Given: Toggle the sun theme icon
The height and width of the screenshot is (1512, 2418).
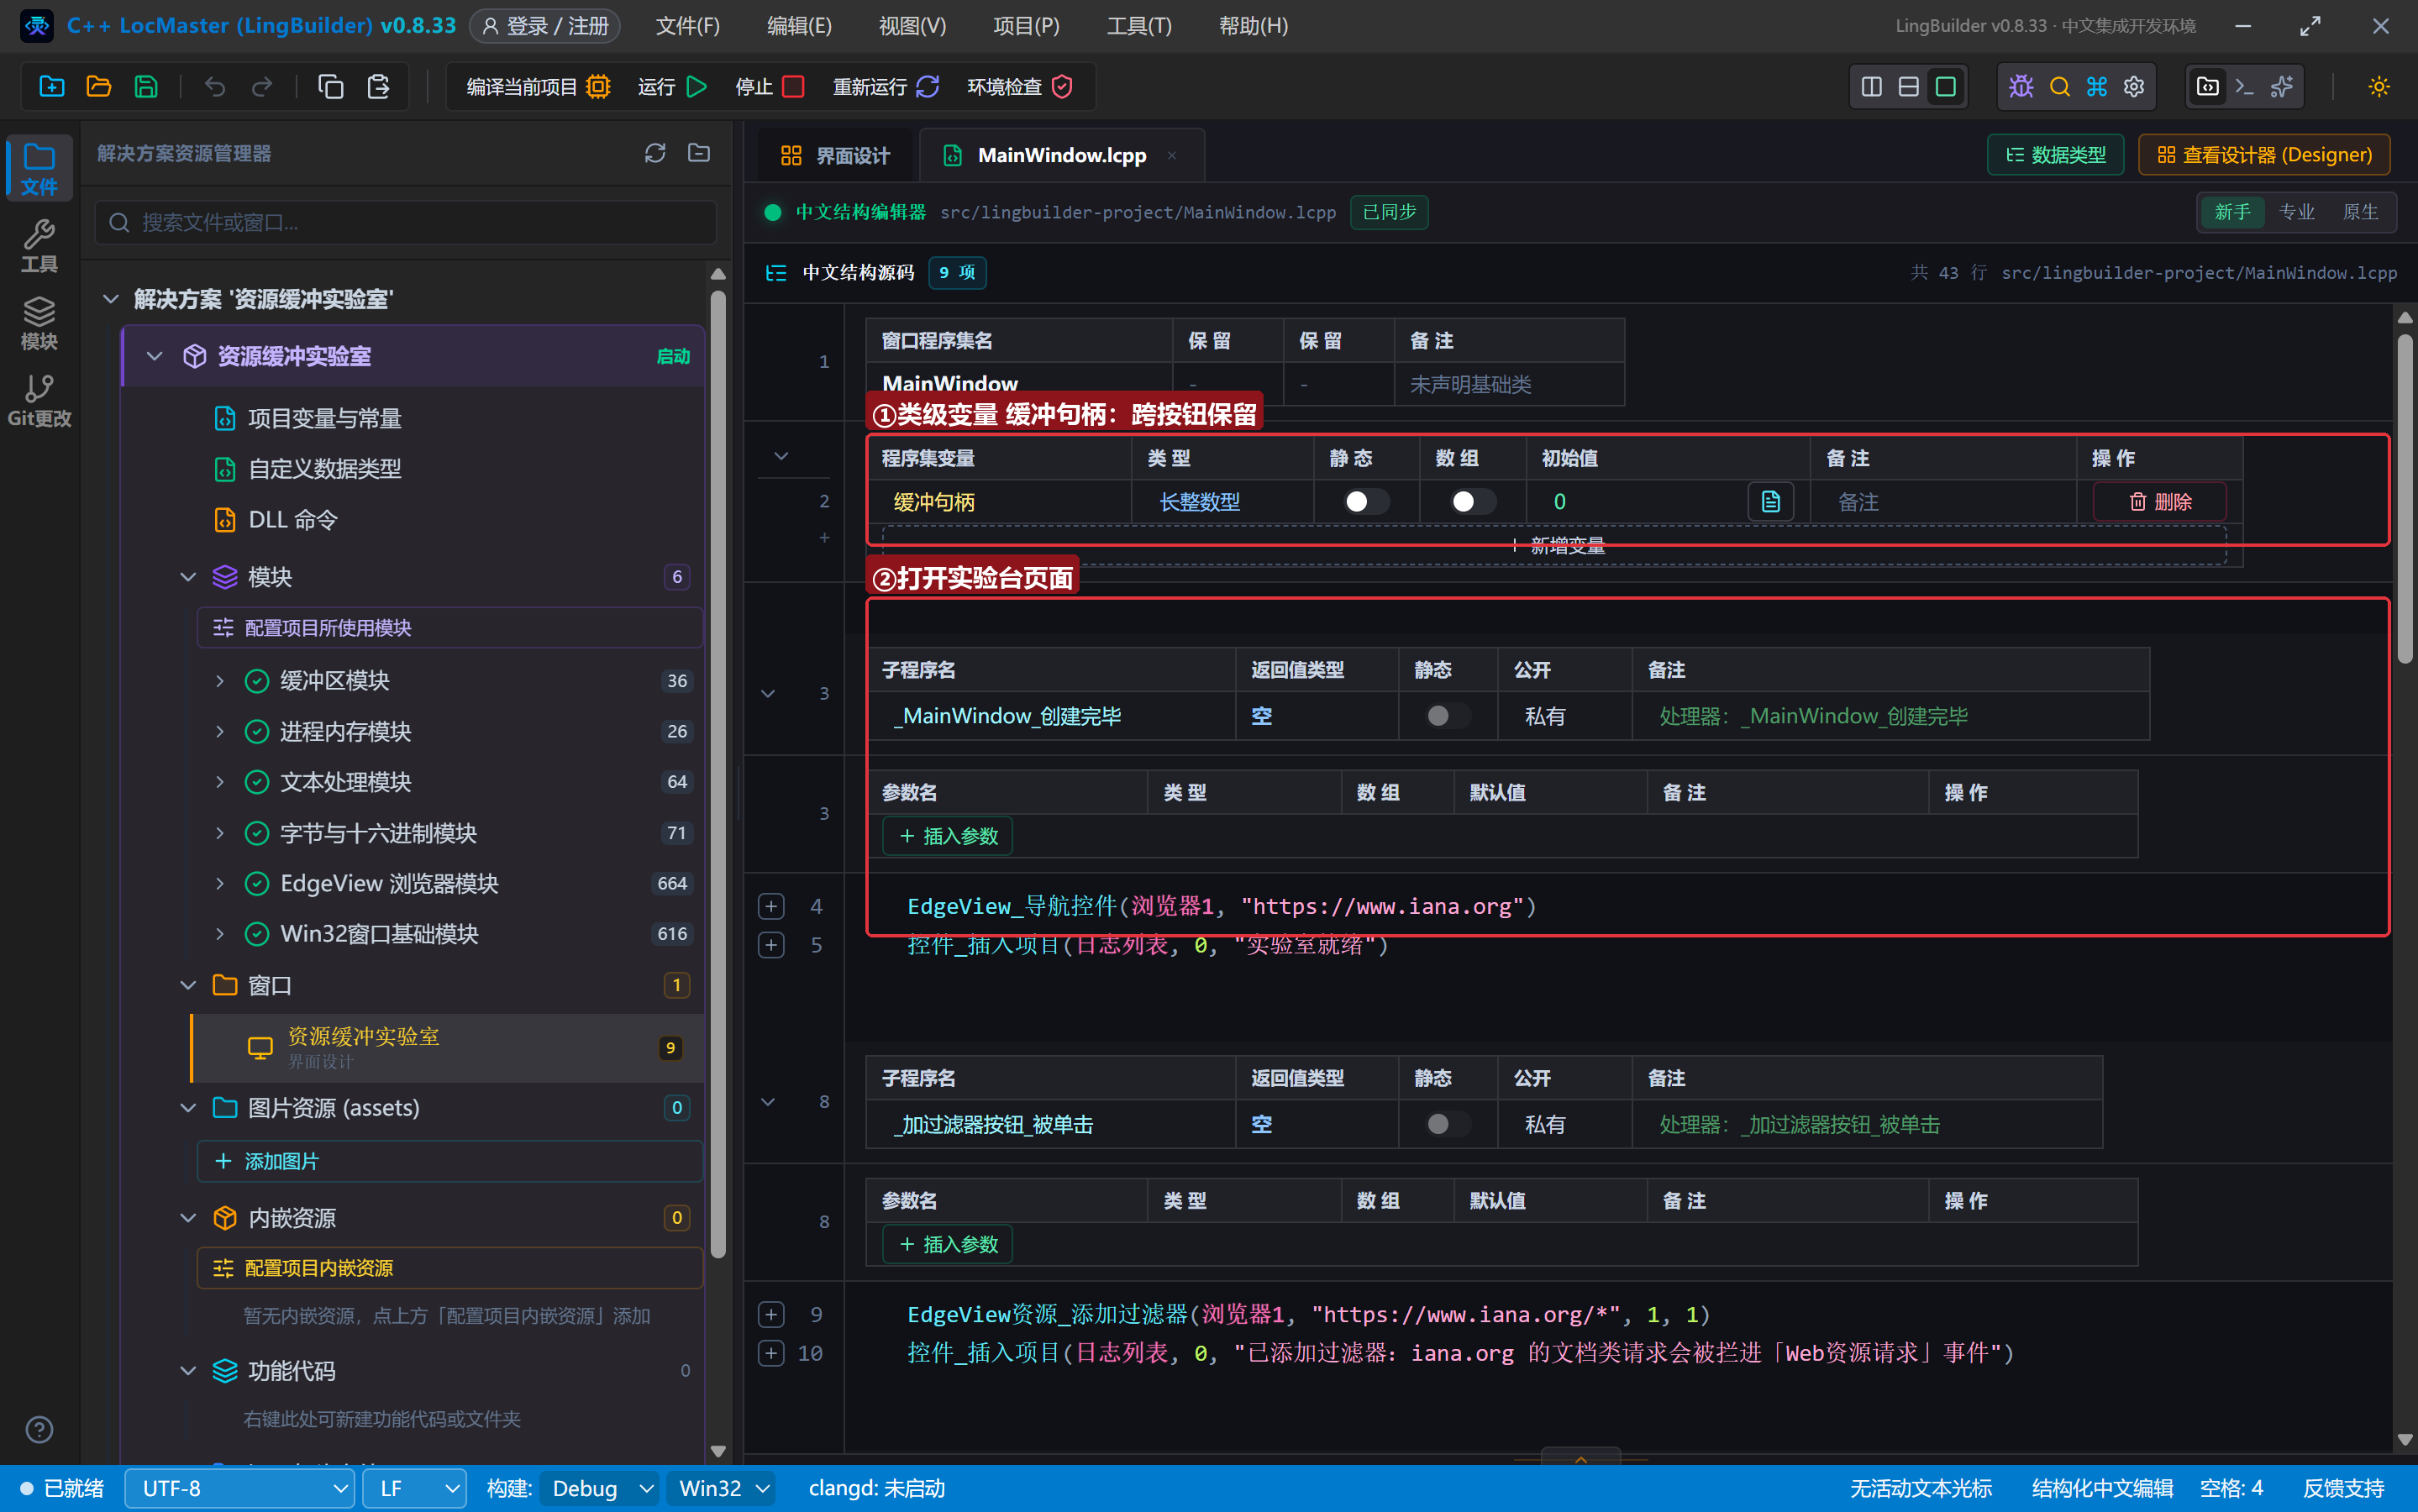Looking at the screenshot, I should point(2379,87).
